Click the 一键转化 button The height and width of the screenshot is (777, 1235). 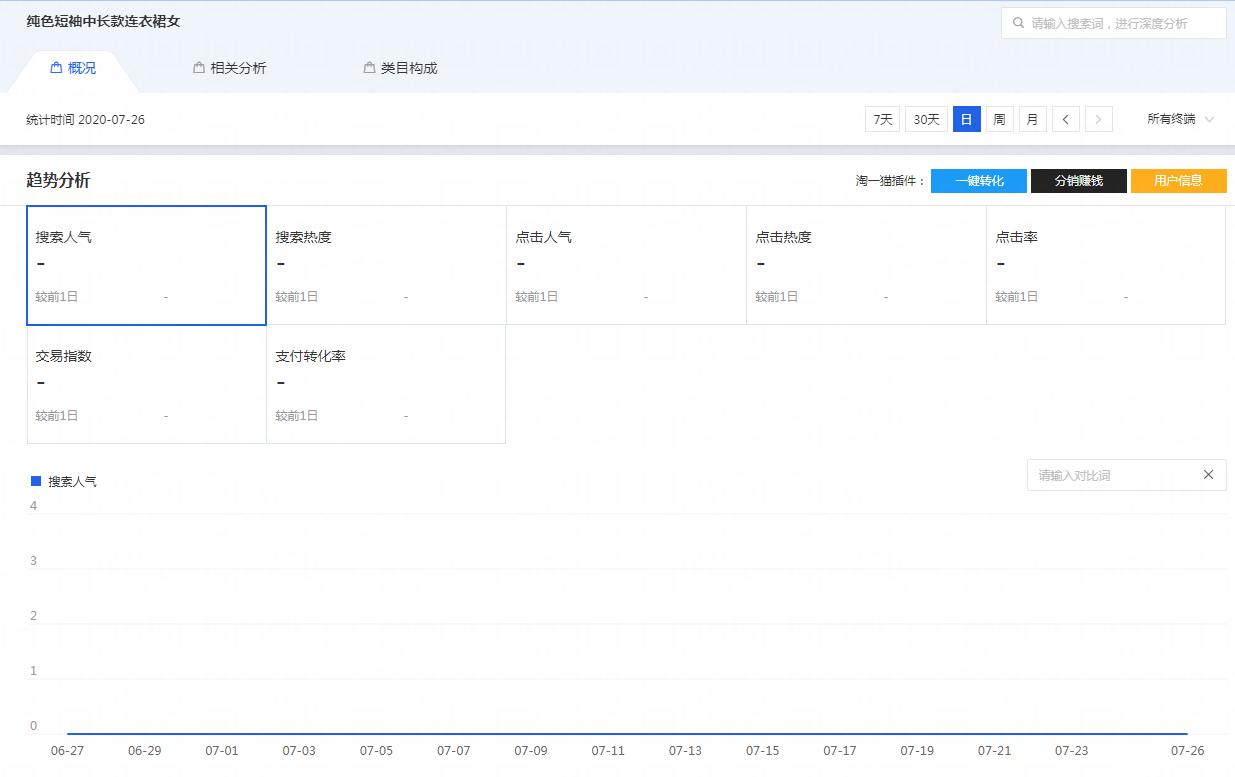(x=978, y=181)
